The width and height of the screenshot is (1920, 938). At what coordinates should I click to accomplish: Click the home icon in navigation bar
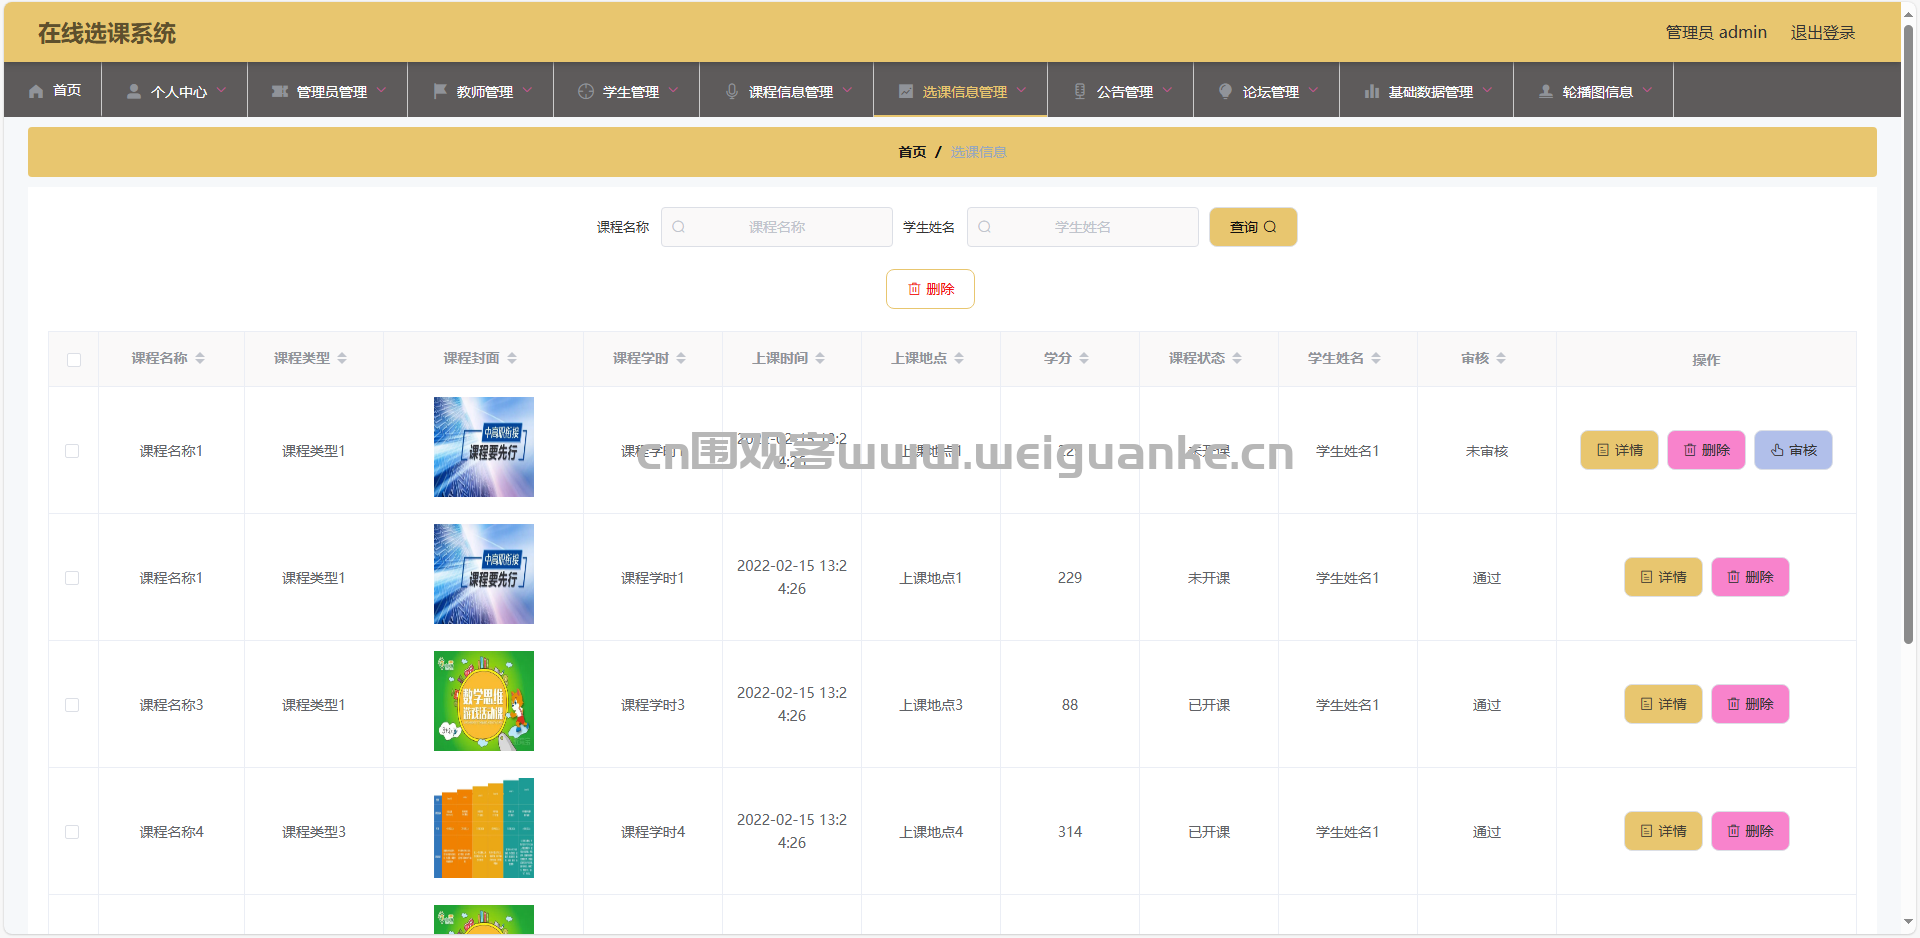coord(36,91)
